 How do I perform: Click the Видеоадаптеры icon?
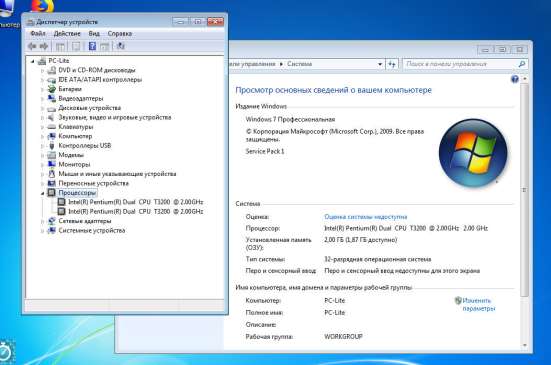[52, 98]
